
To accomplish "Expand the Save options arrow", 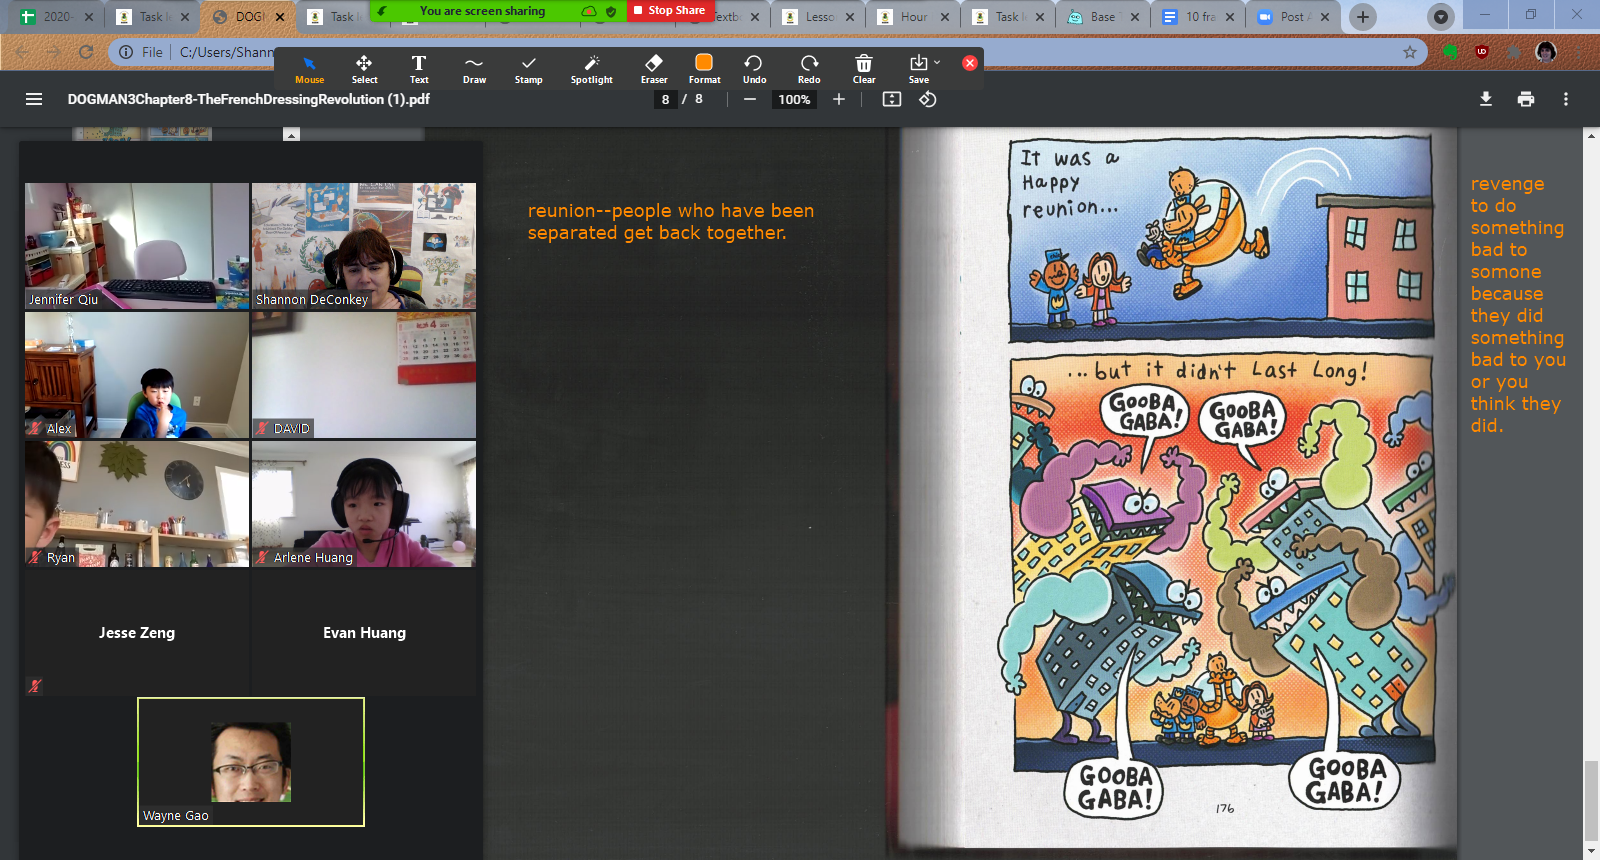I will click(937, 62).
